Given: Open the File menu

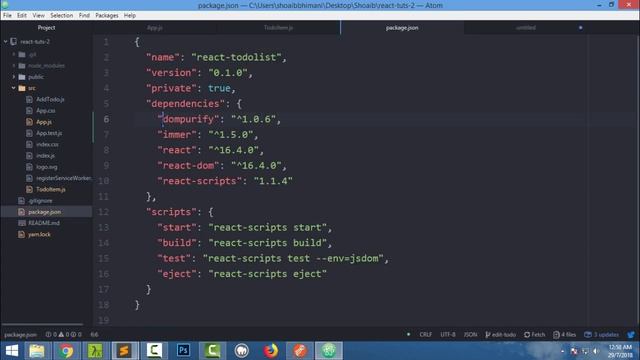Looking at the screenshot, I should tap(7, 16).
